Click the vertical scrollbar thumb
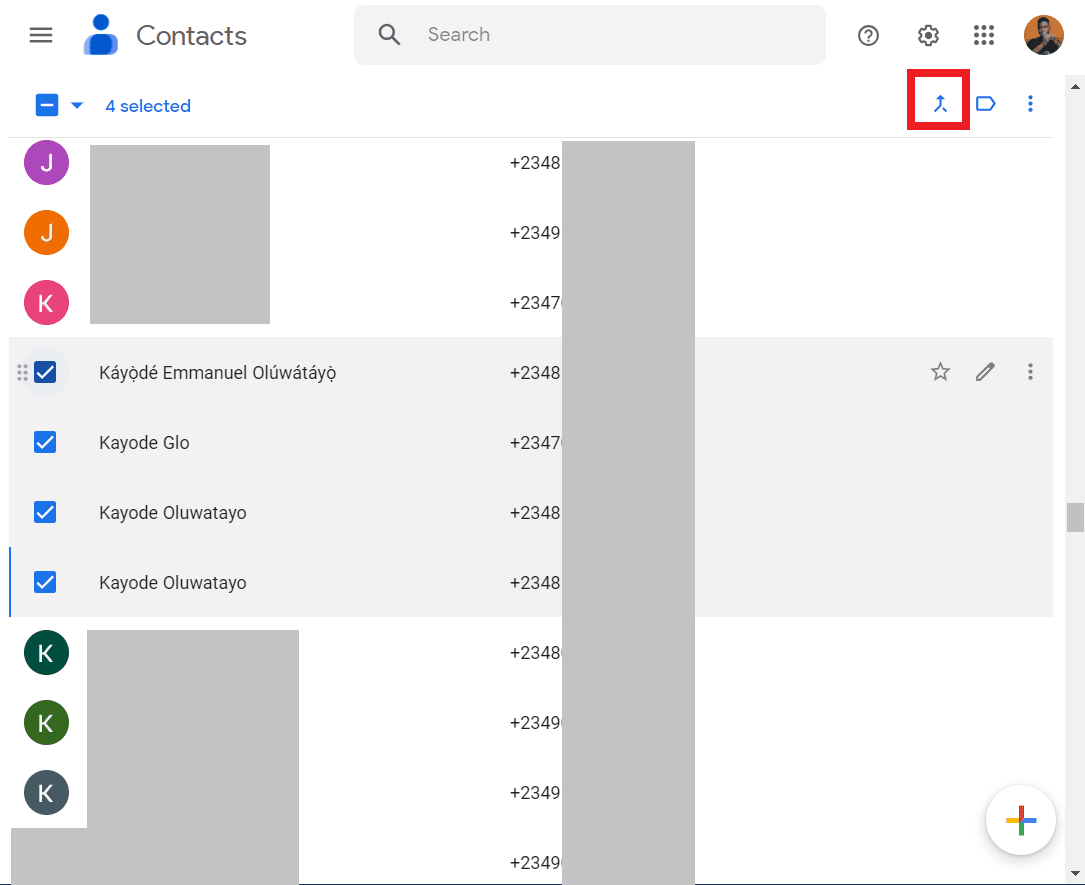This screenshot has width=1085, height=885. click(x=1075, y=517)
